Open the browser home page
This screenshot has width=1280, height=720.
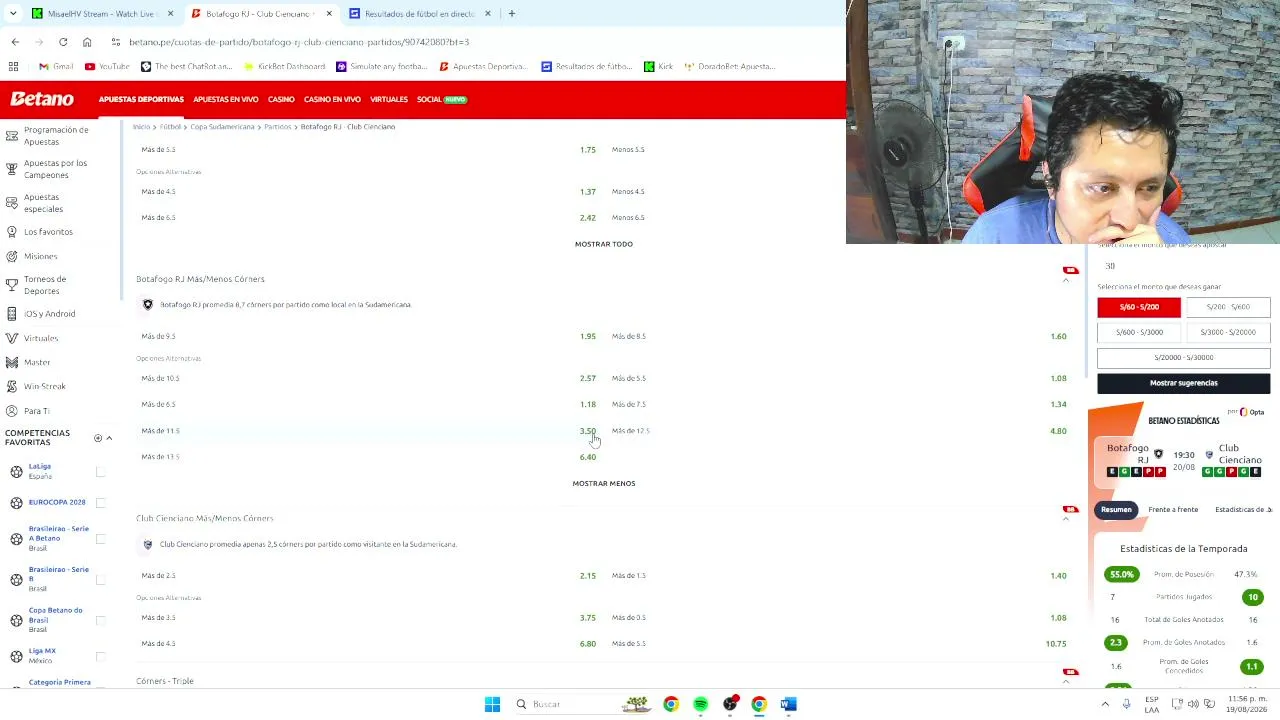point(87,42)
